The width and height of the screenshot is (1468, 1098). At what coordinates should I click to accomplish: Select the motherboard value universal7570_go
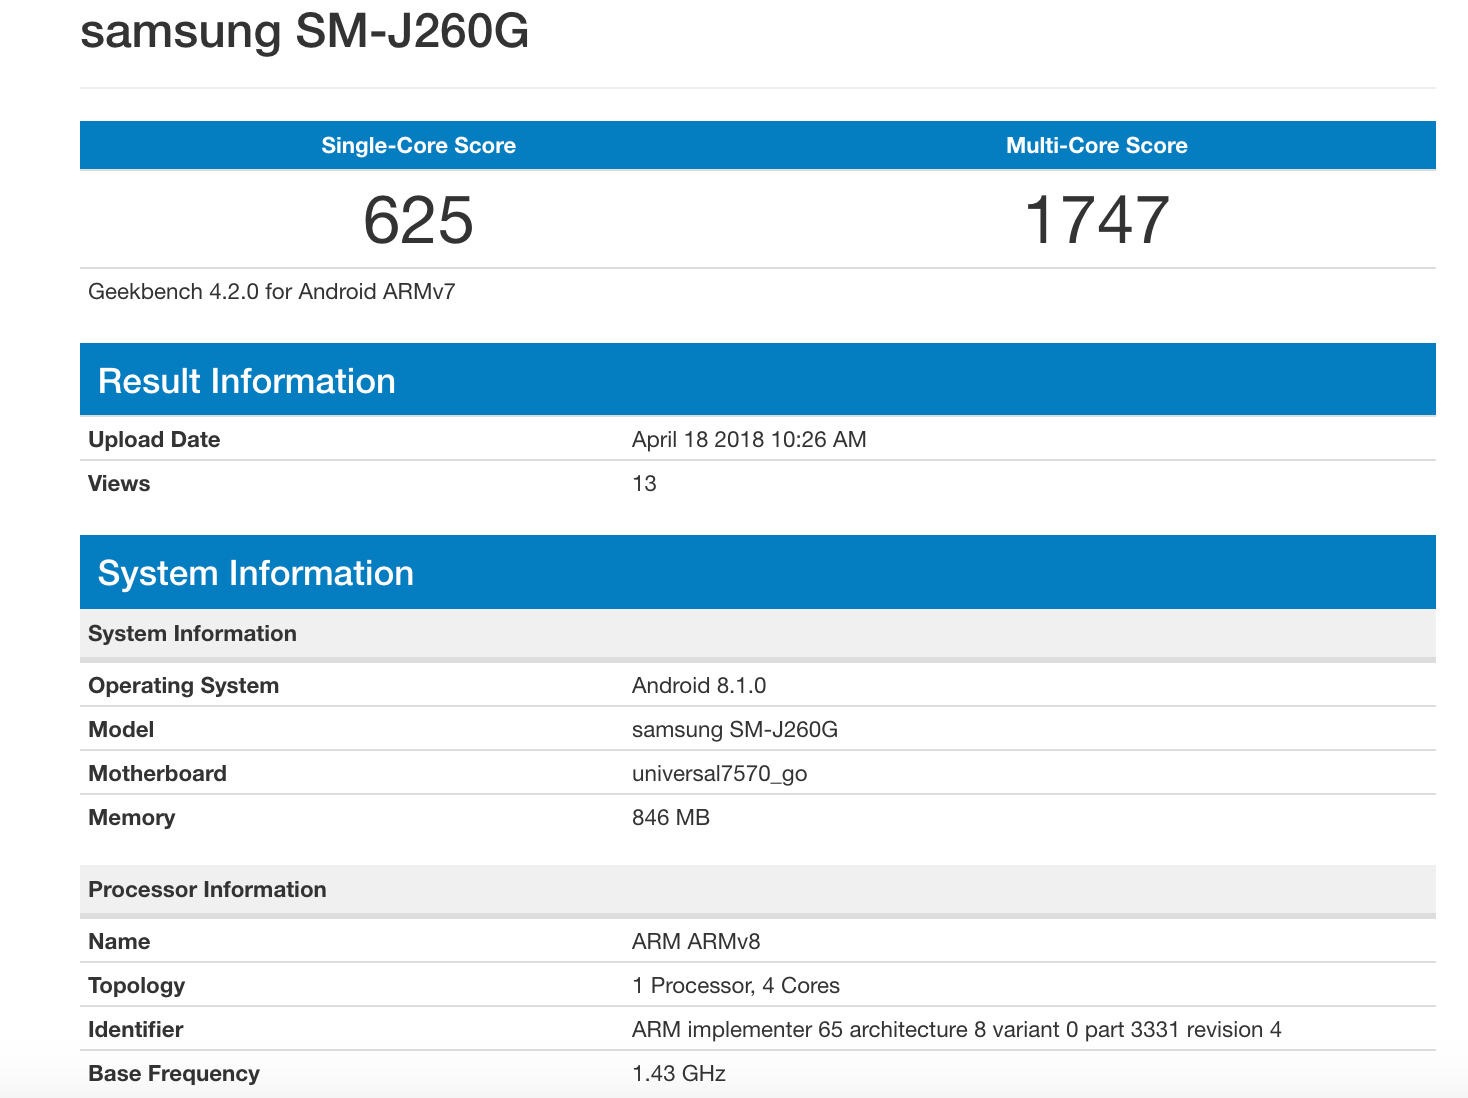[719, 774]
